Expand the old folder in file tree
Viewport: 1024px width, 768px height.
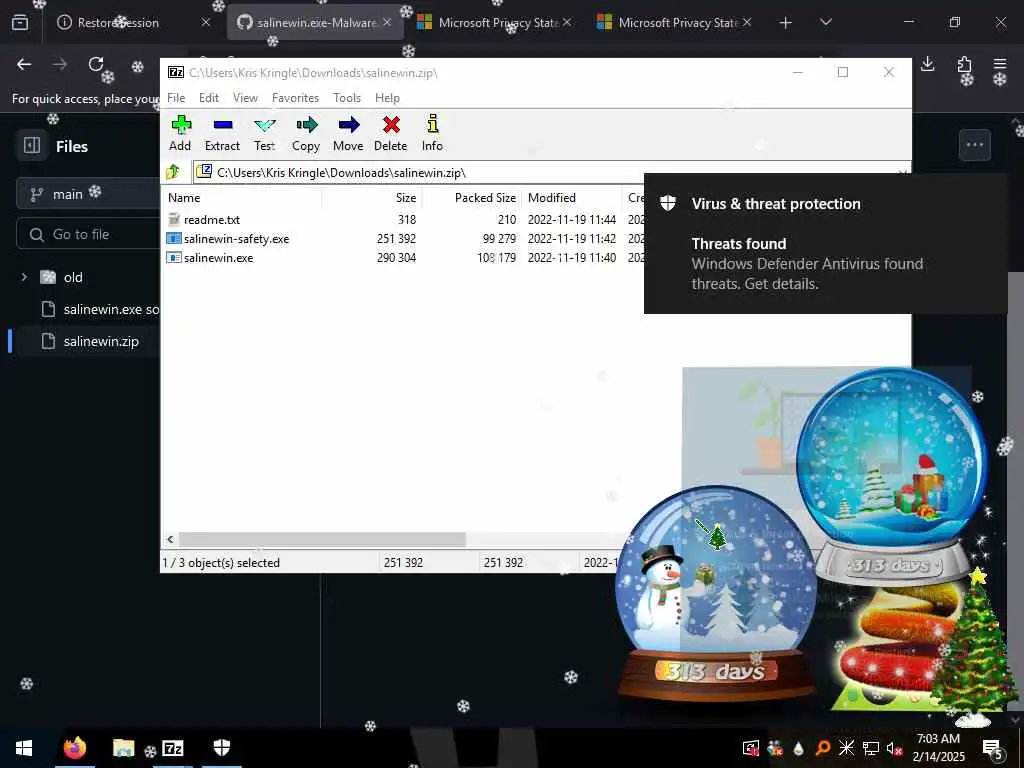pos(24,277)
